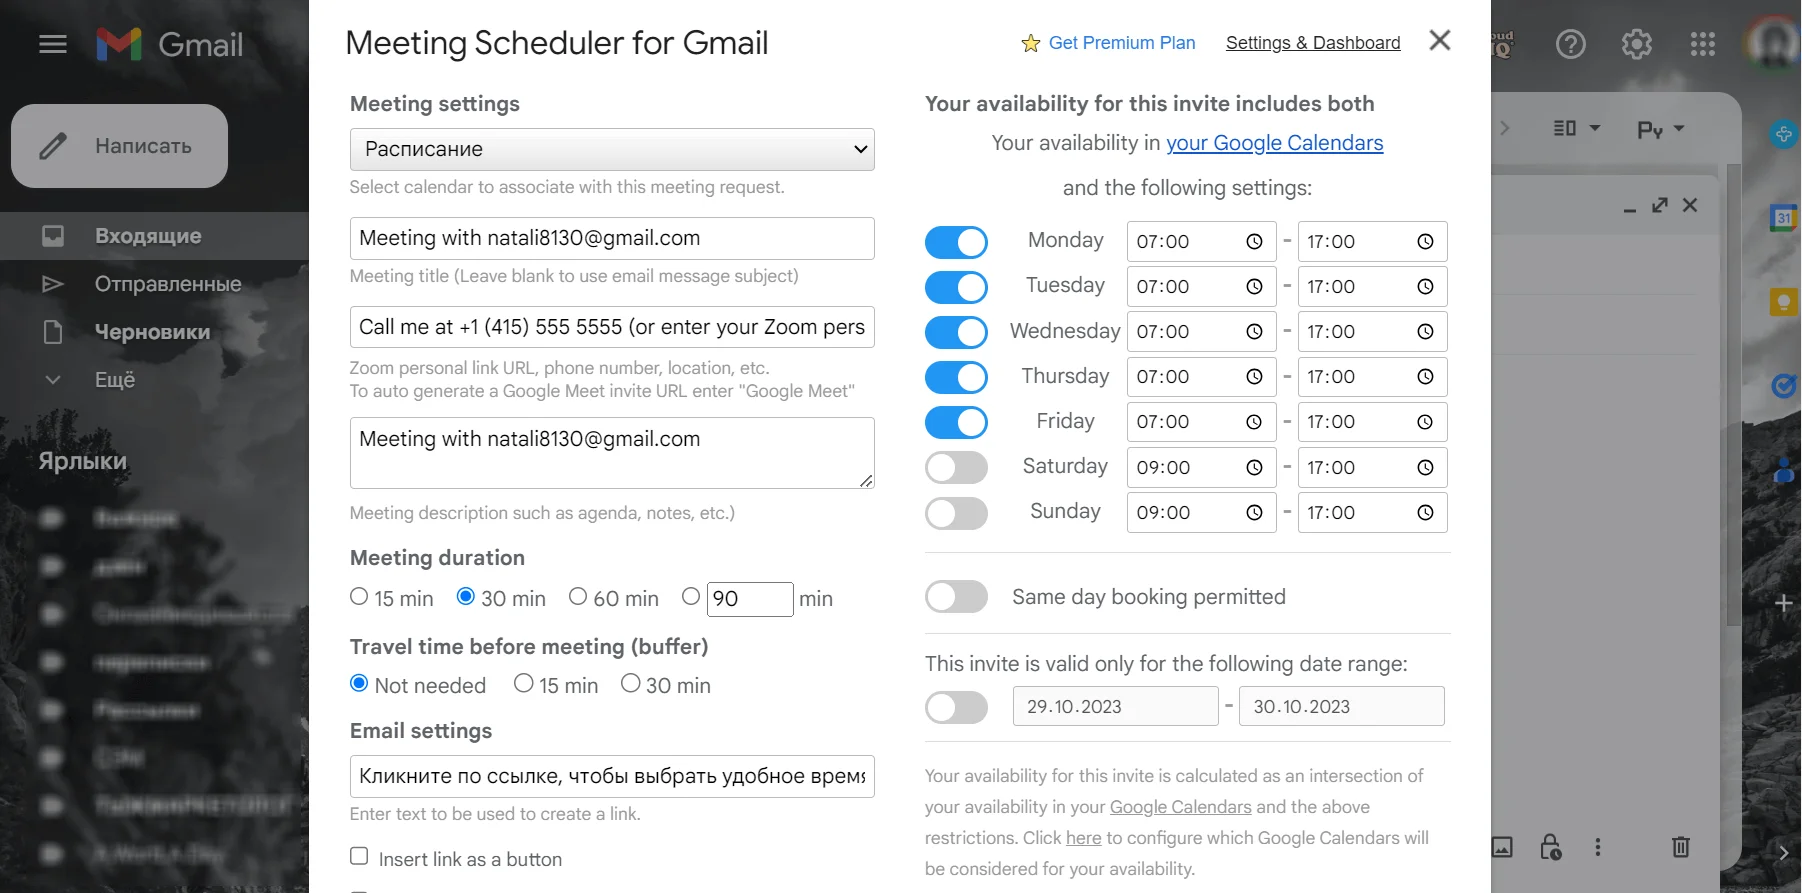Image resolution: width=1802 pixels, height=893 pixels.
Task: Click the trash icon to discard draft
Action: [x=1680, y=847]
